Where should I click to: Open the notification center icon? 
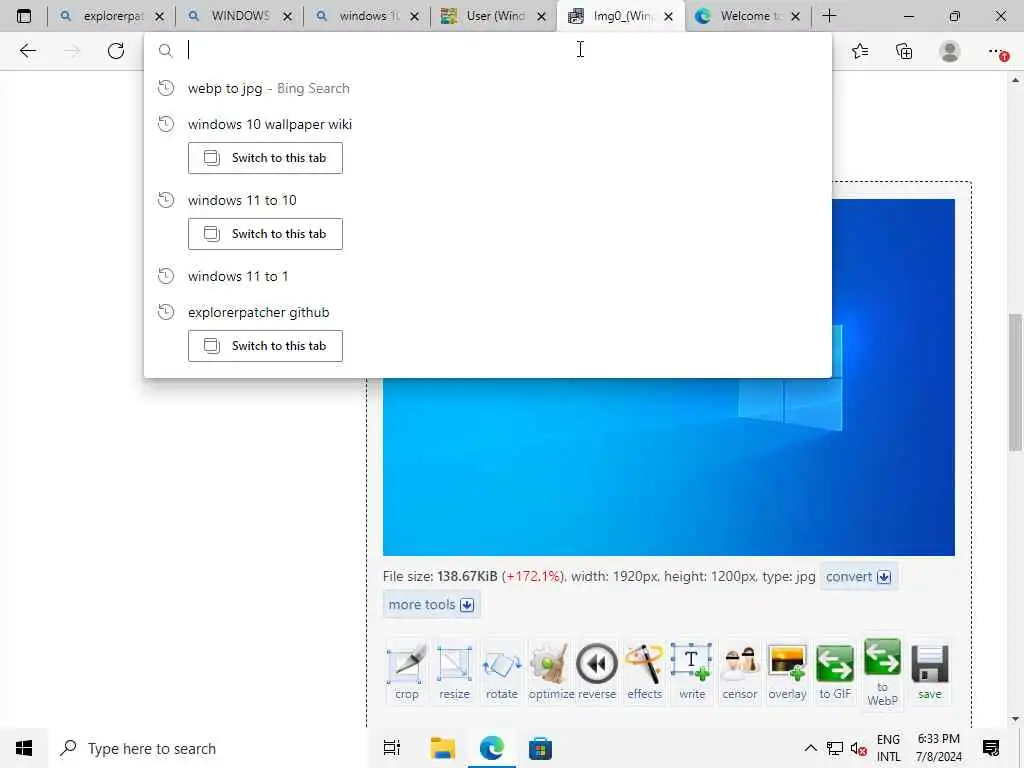pyautogui.click(x=991, y=748)
